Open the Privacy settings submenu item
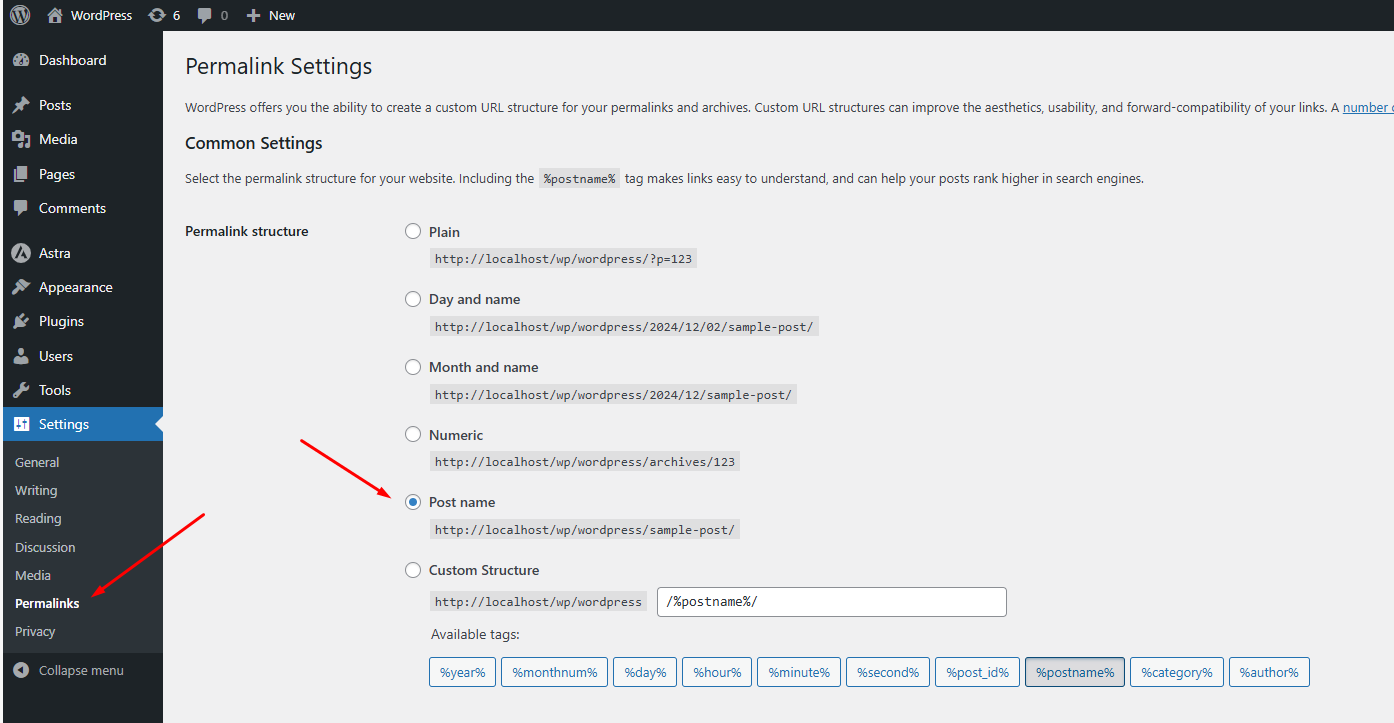This screenshot has height=723, width=1394. pos(35,631)
